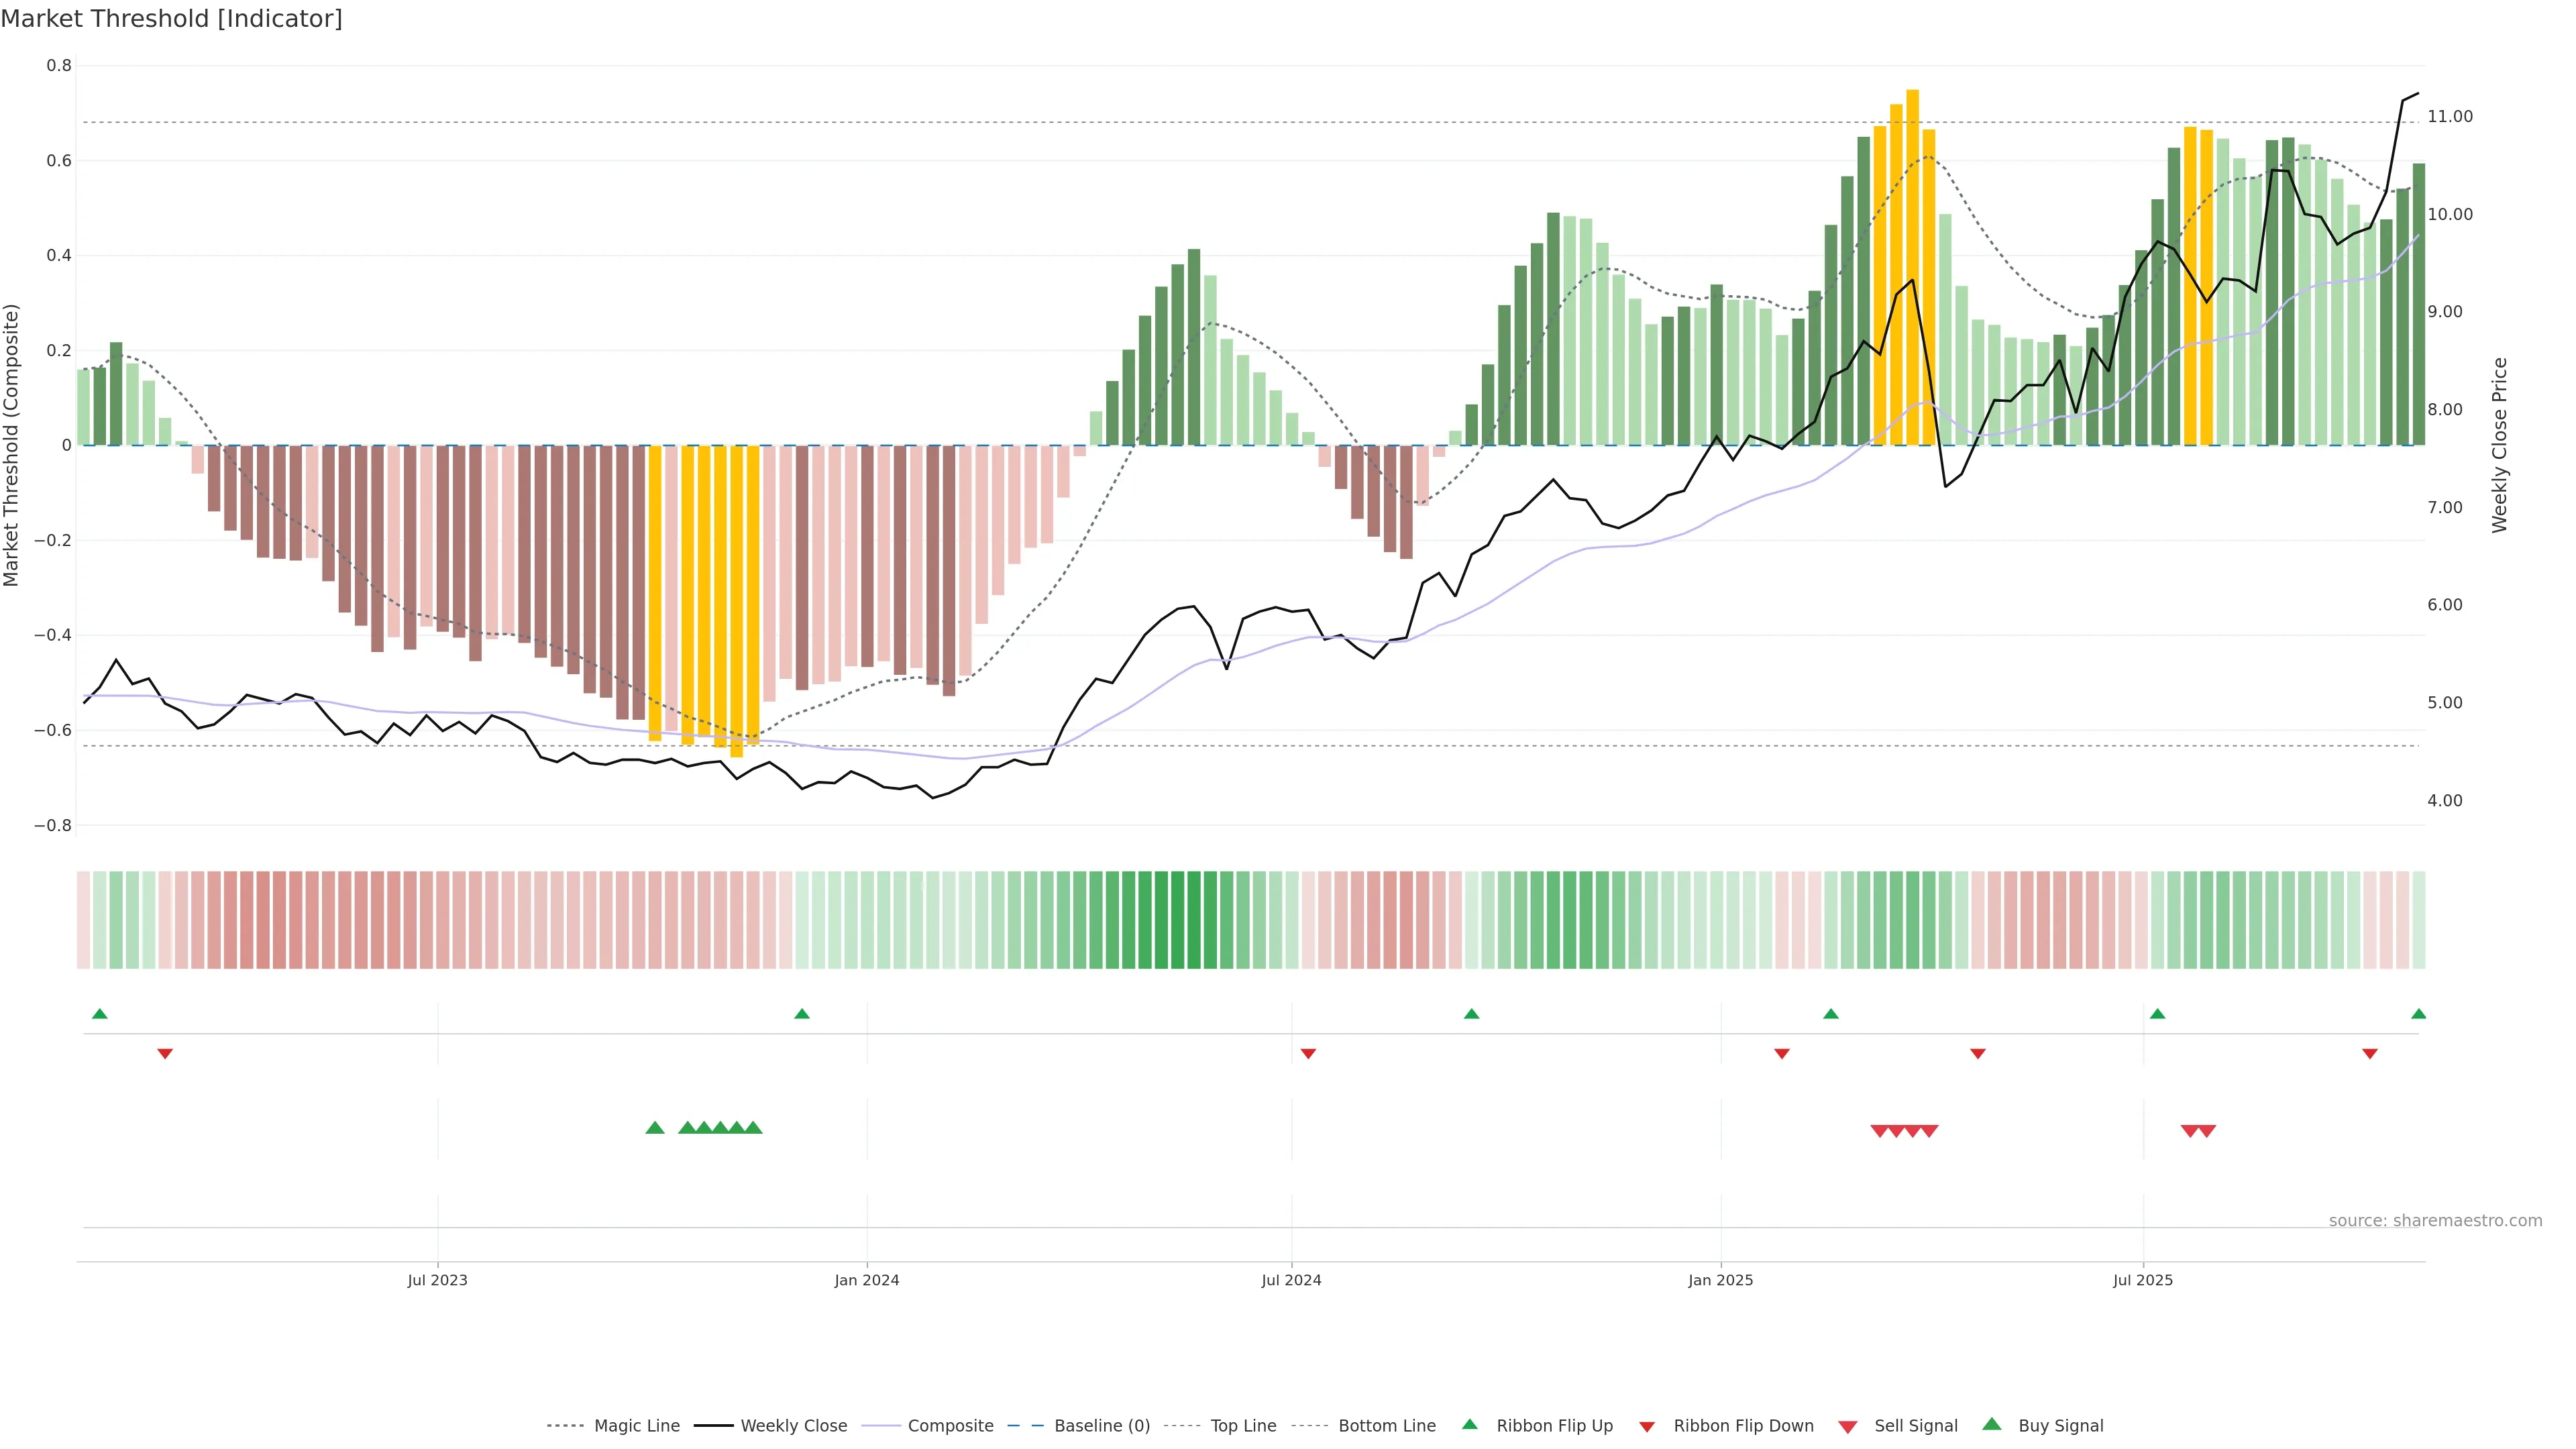Click the leftmost green Ribbon Flip Up marker
The width and height of the screenshot is (2576, 1449).
99,1014
